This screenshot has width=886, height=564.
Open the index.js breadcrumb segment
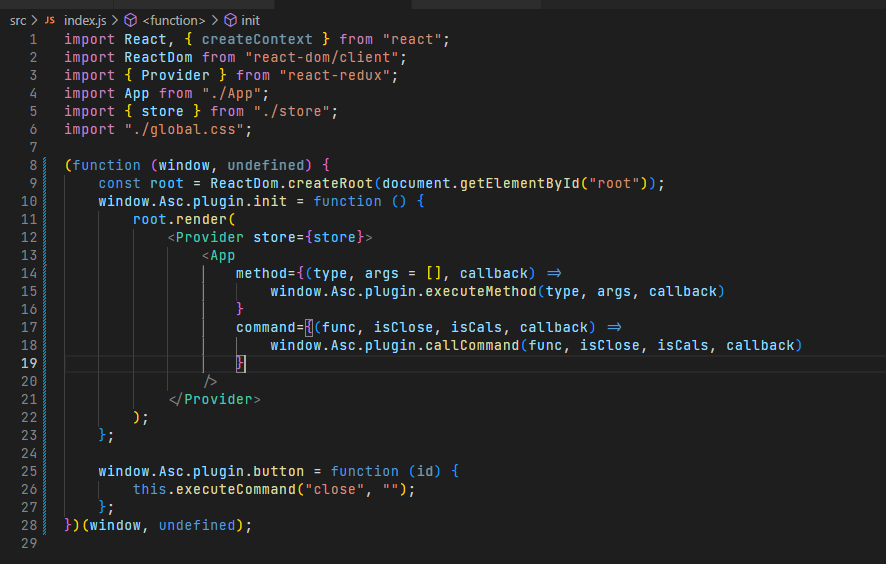pyautogui.click(x=85, y=20)
